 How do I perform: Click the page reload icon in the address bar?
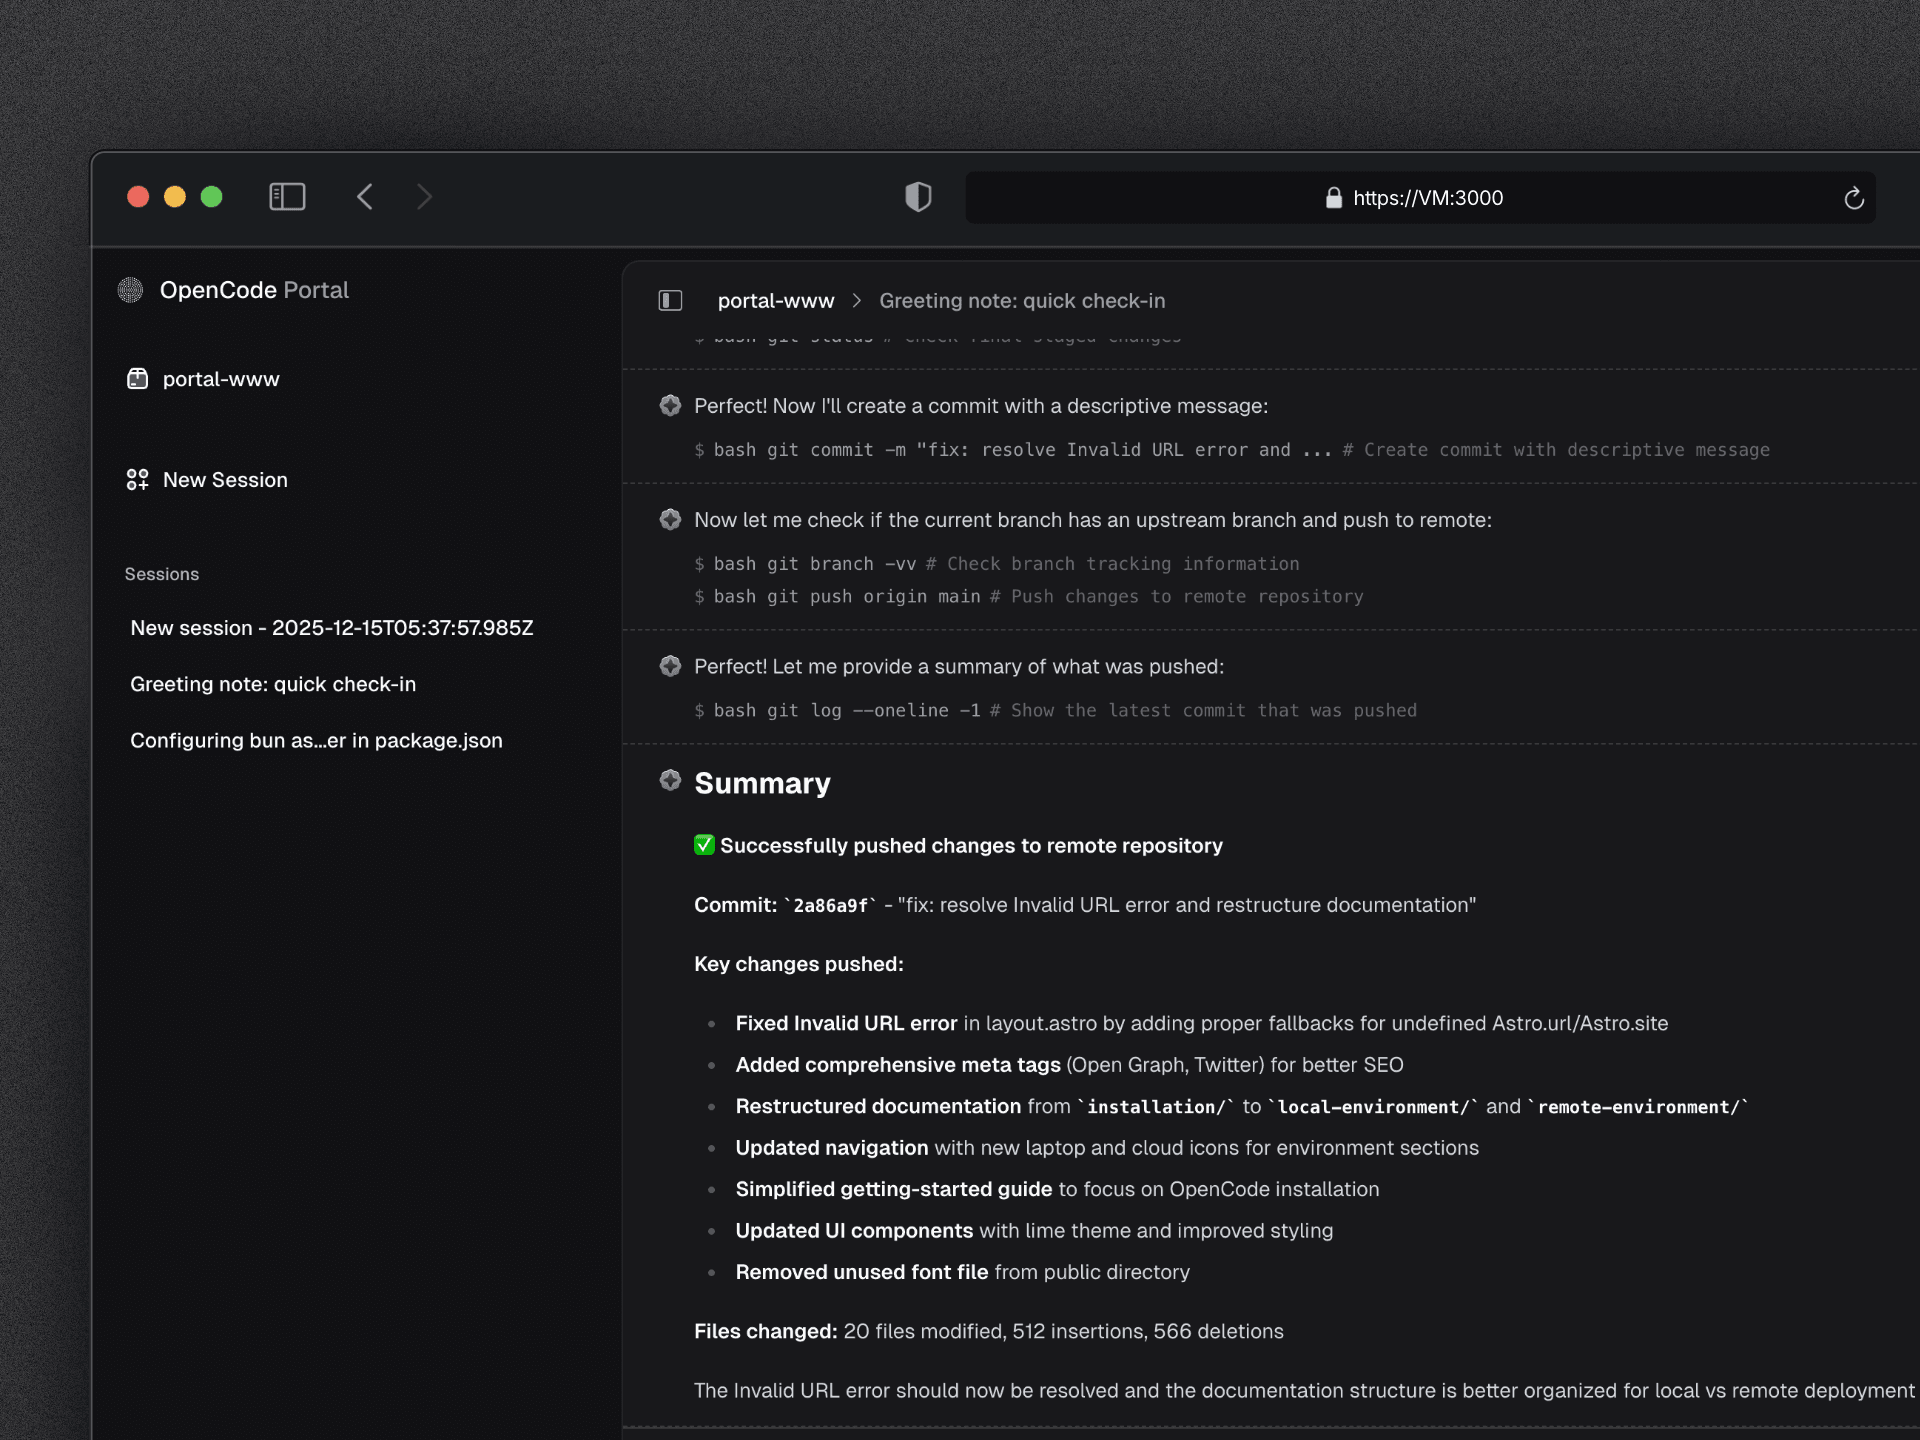1855,197
